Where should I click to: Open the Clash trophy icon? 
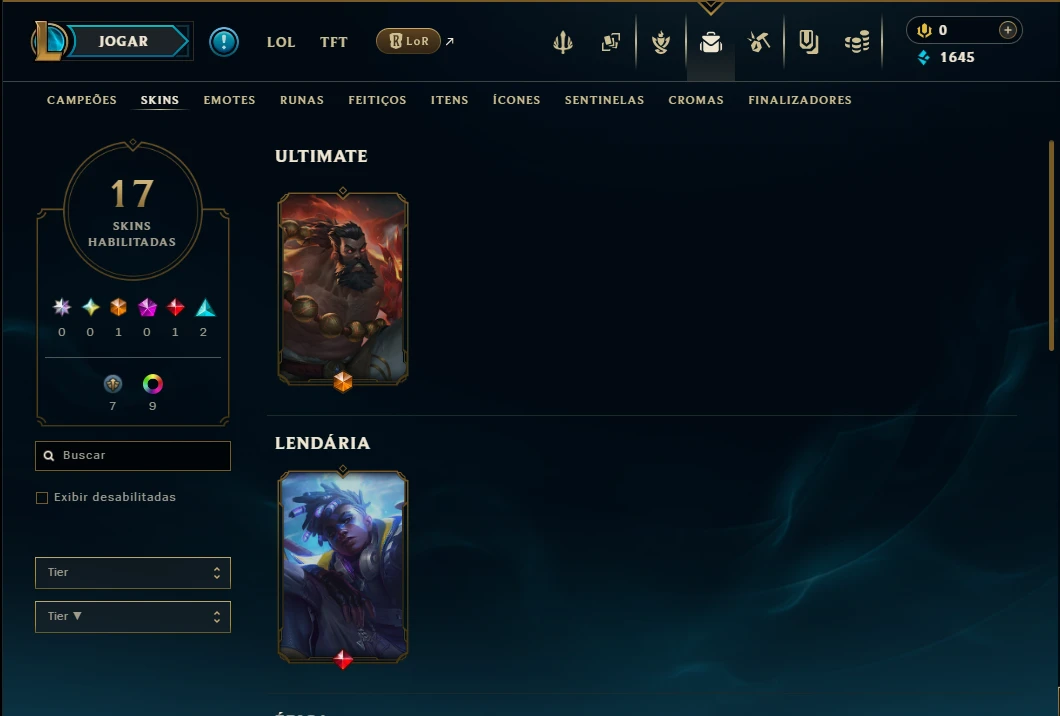(x=562, y=43)
